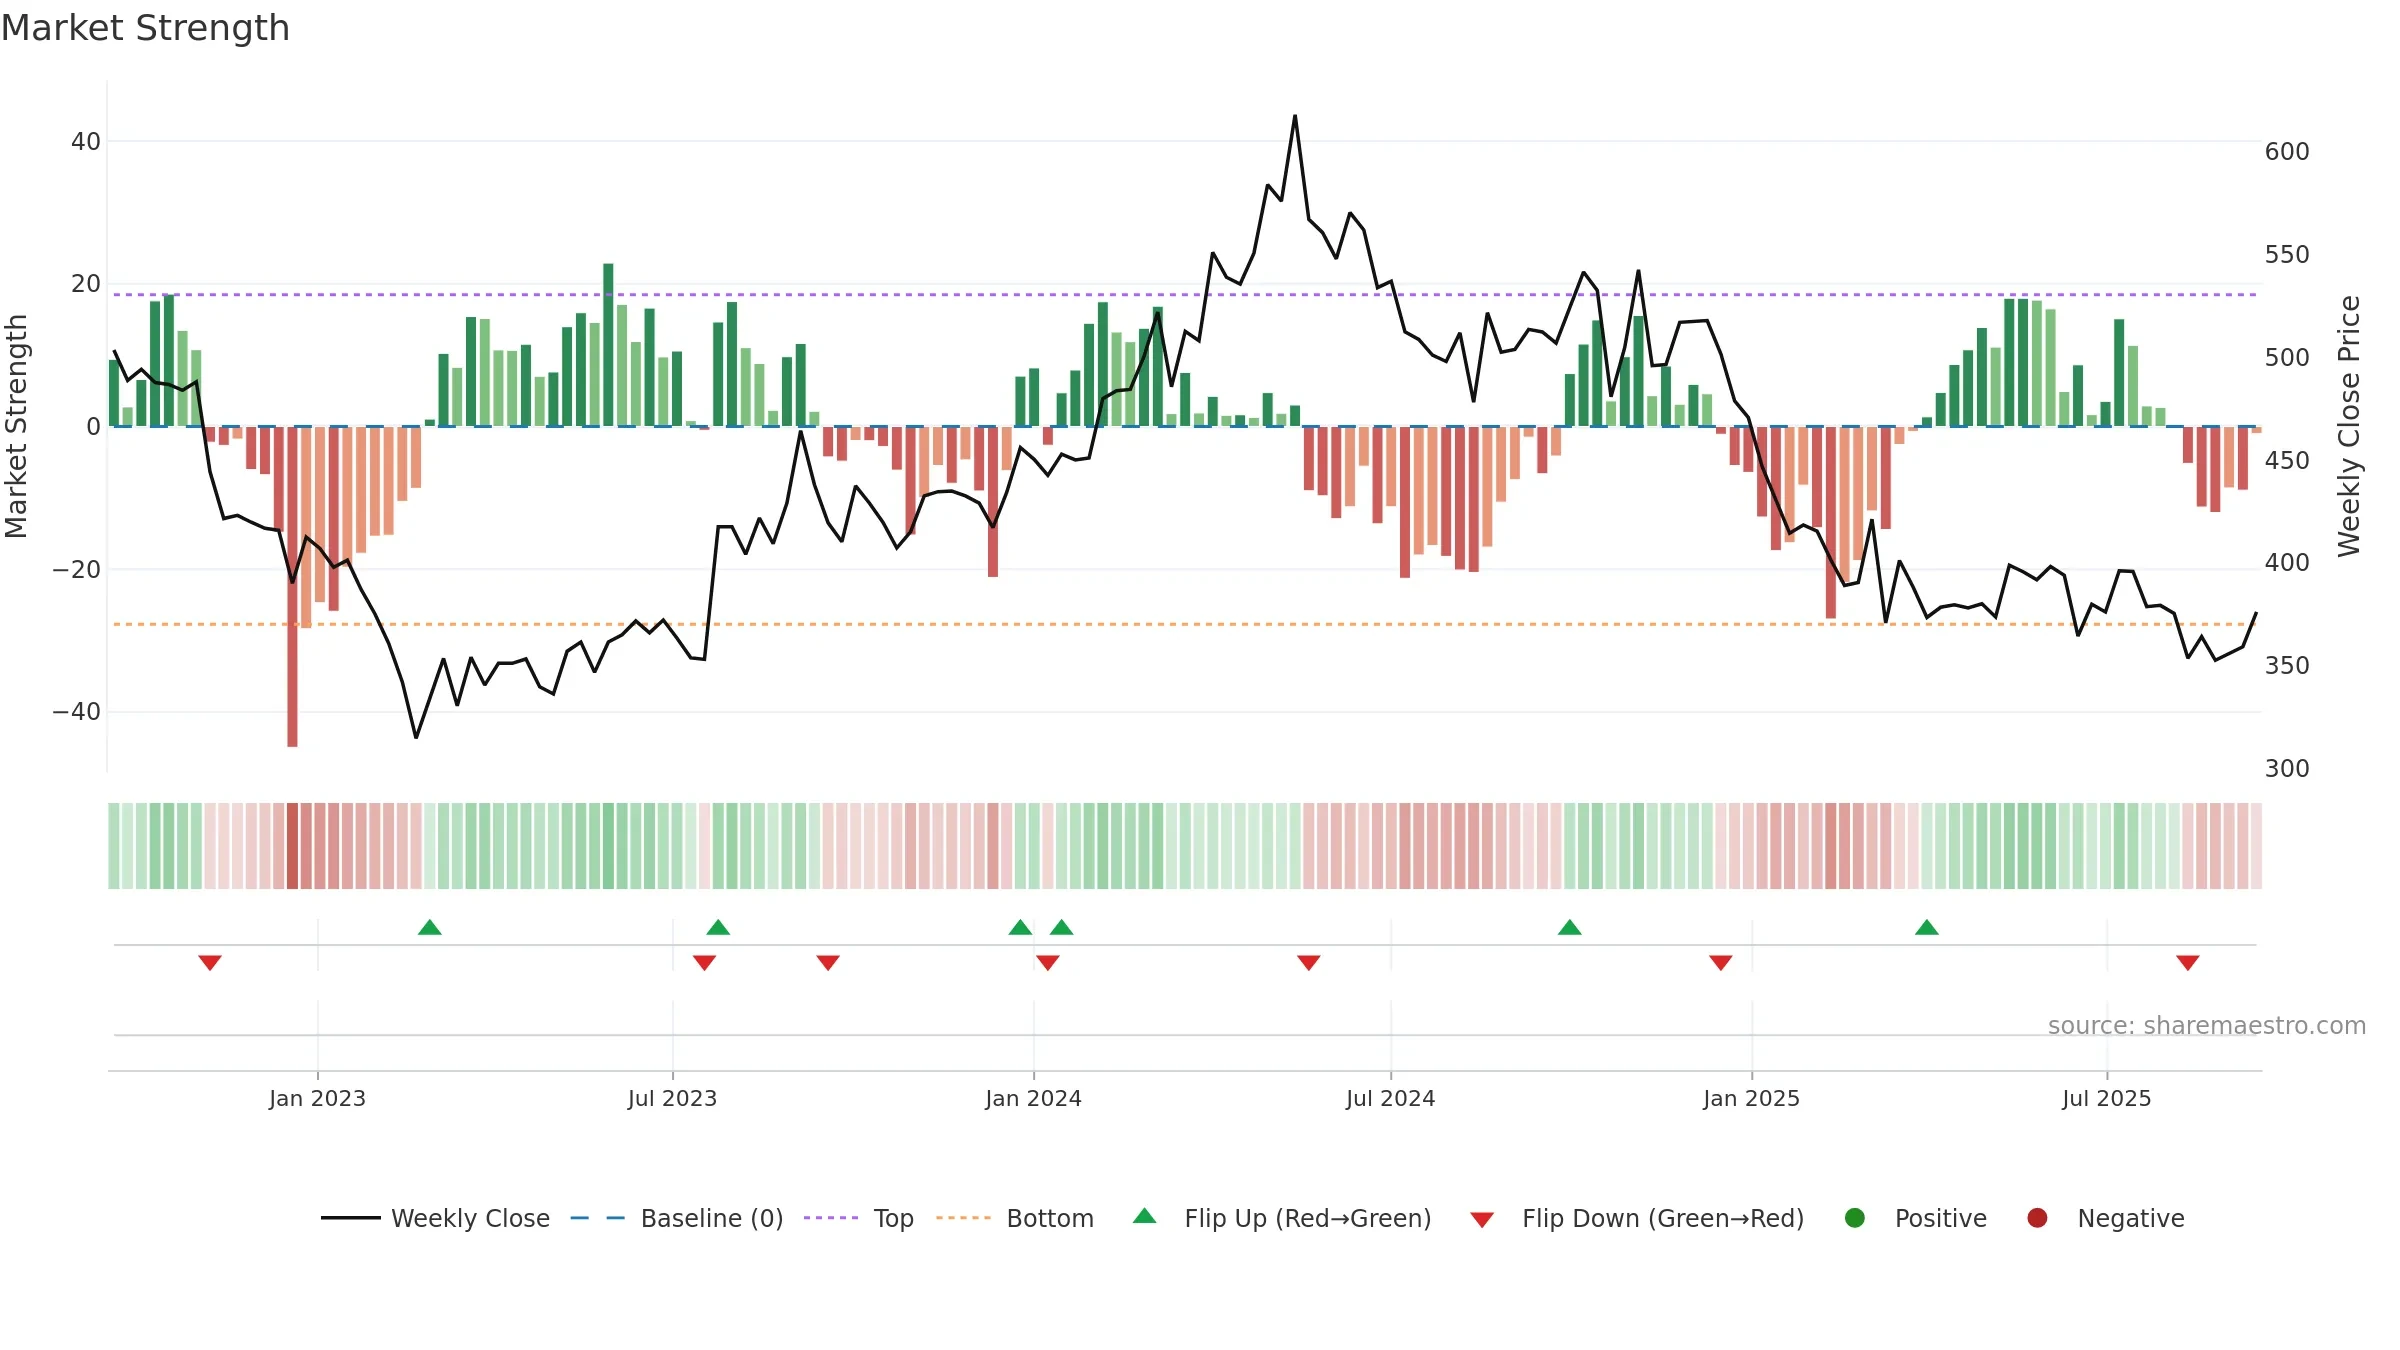Click the 'Jan 2024' x-axis label
2400x1350 pixels.
coord(1033,1098)
